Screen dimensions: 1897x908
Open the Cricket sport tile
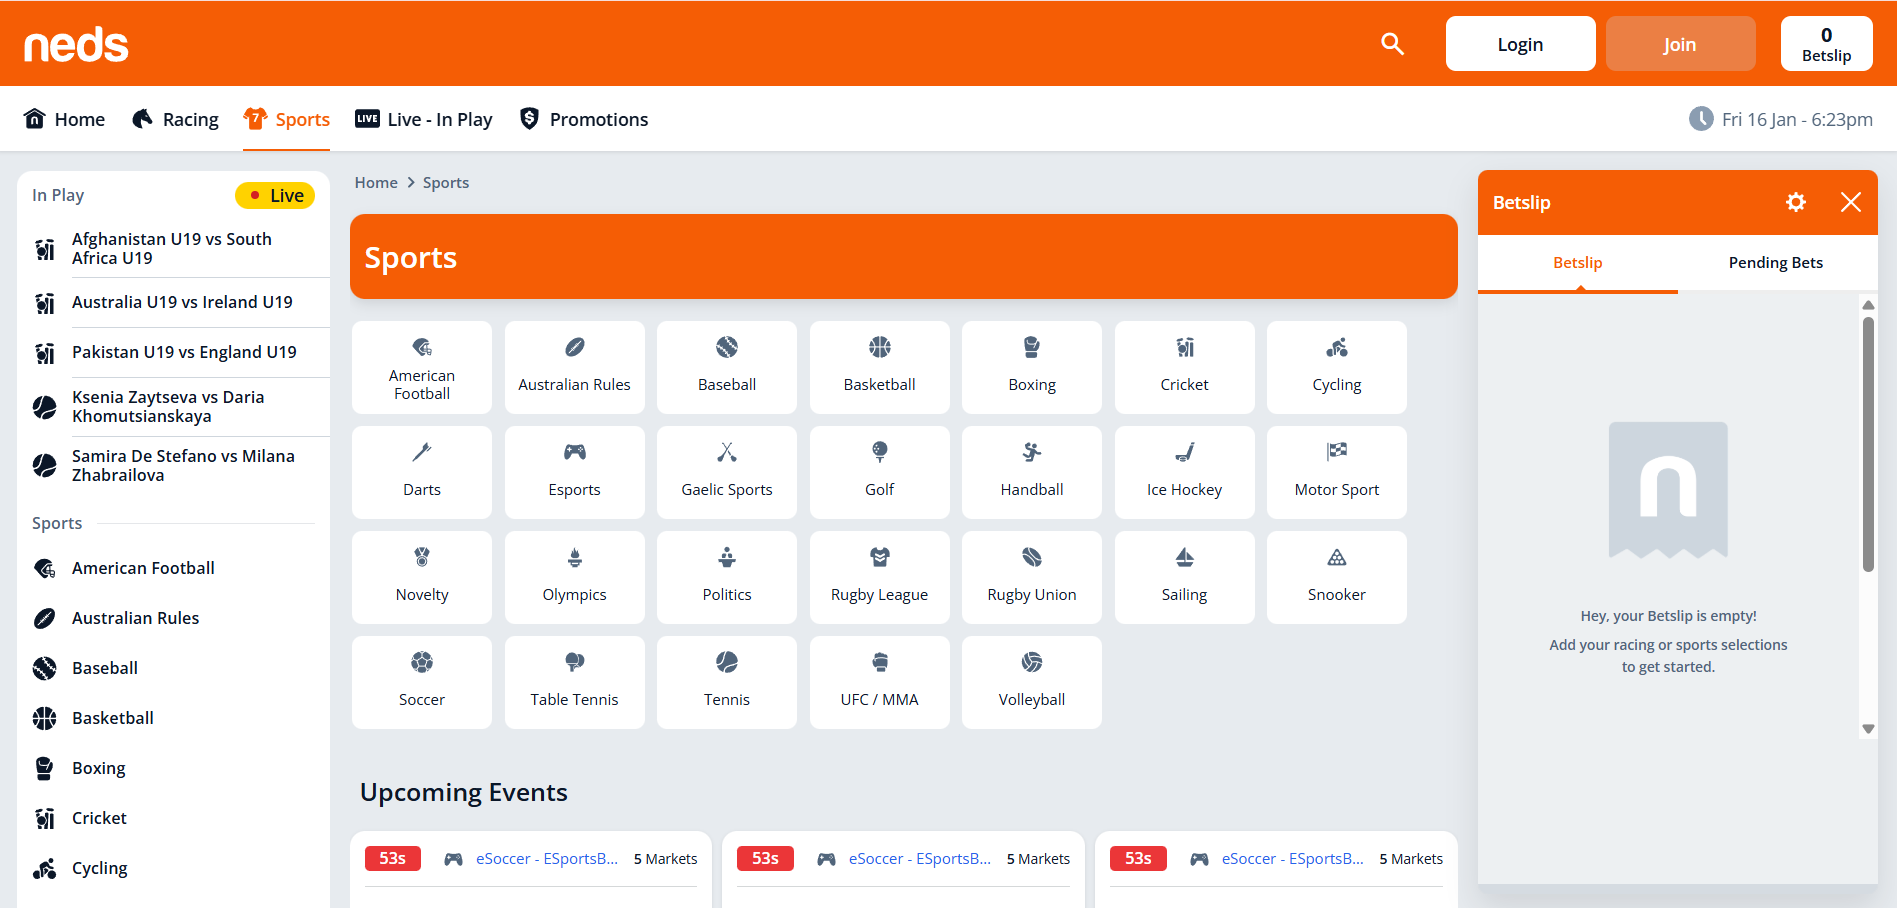(1185, 367)
